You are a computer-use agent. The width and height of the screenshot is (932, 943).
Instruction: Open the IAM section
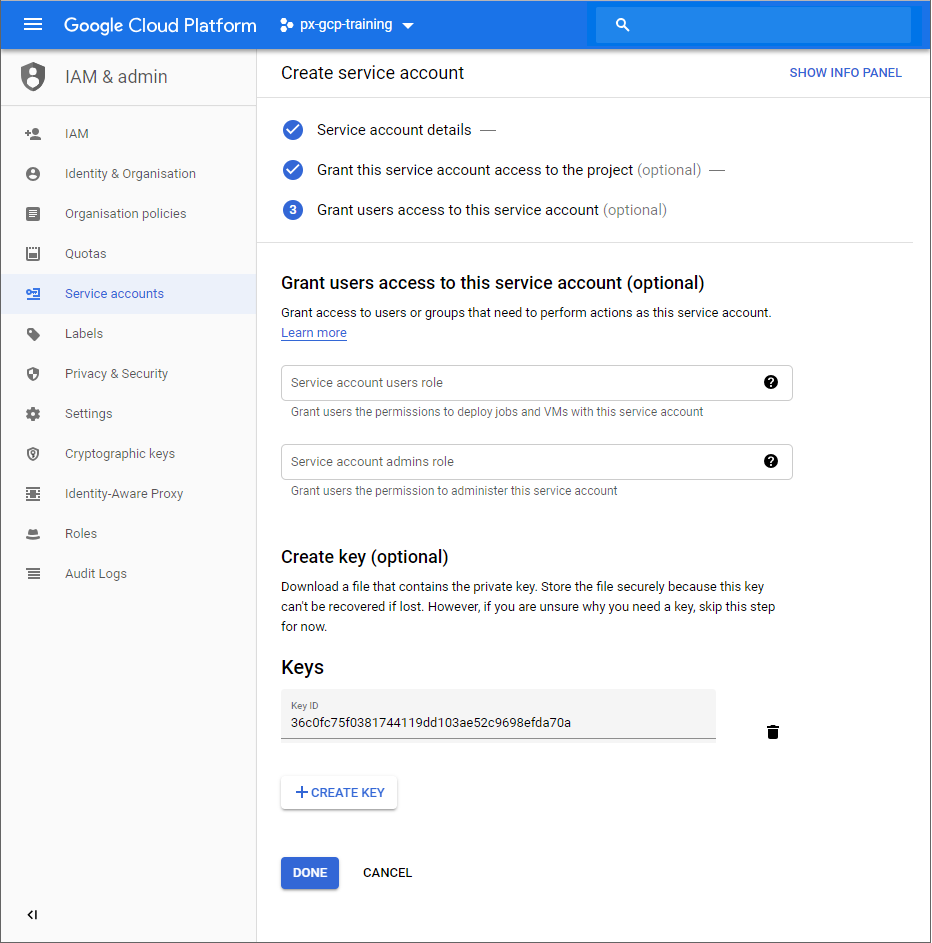coord(77,134)
